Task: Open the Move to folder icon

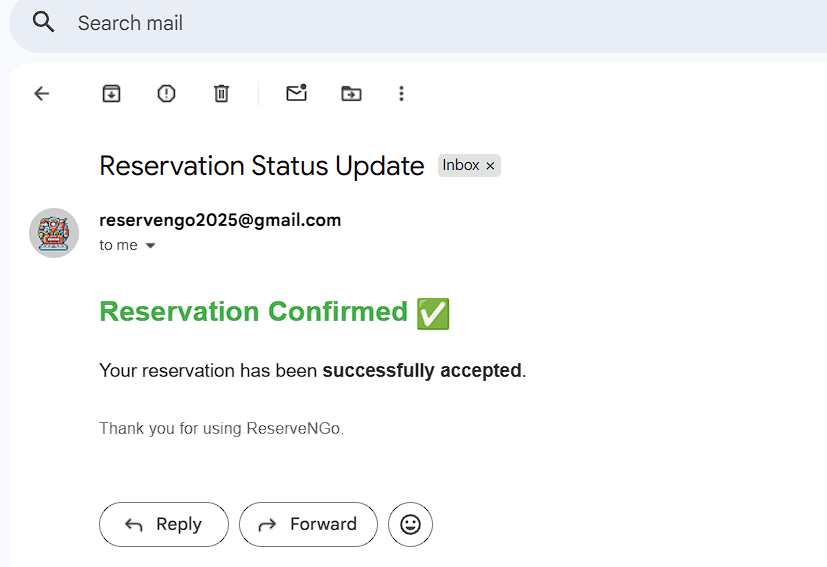Action: pos(351,93)
